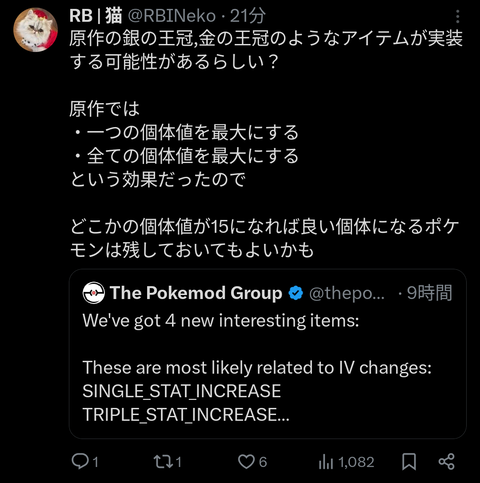480x483 pixels.
Task: Open @RBINeko handle link
Action: click(x=172, y=16)
